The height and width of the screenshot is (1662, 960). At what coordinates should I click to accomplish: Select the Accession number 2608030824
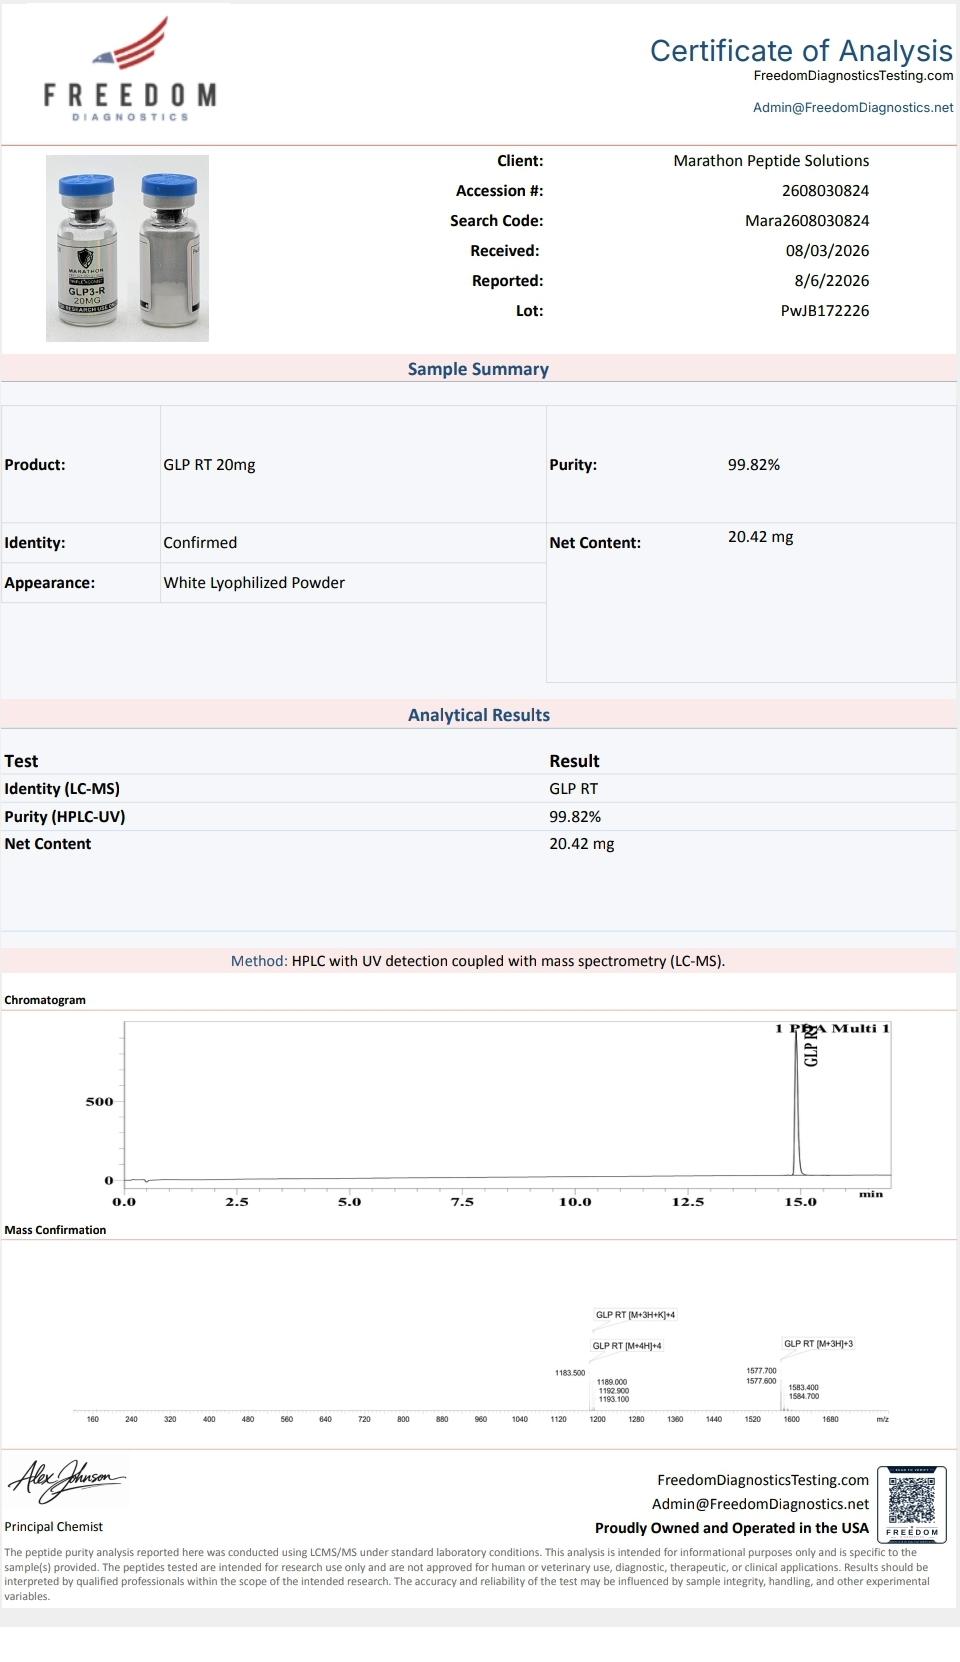pos(825,191)
